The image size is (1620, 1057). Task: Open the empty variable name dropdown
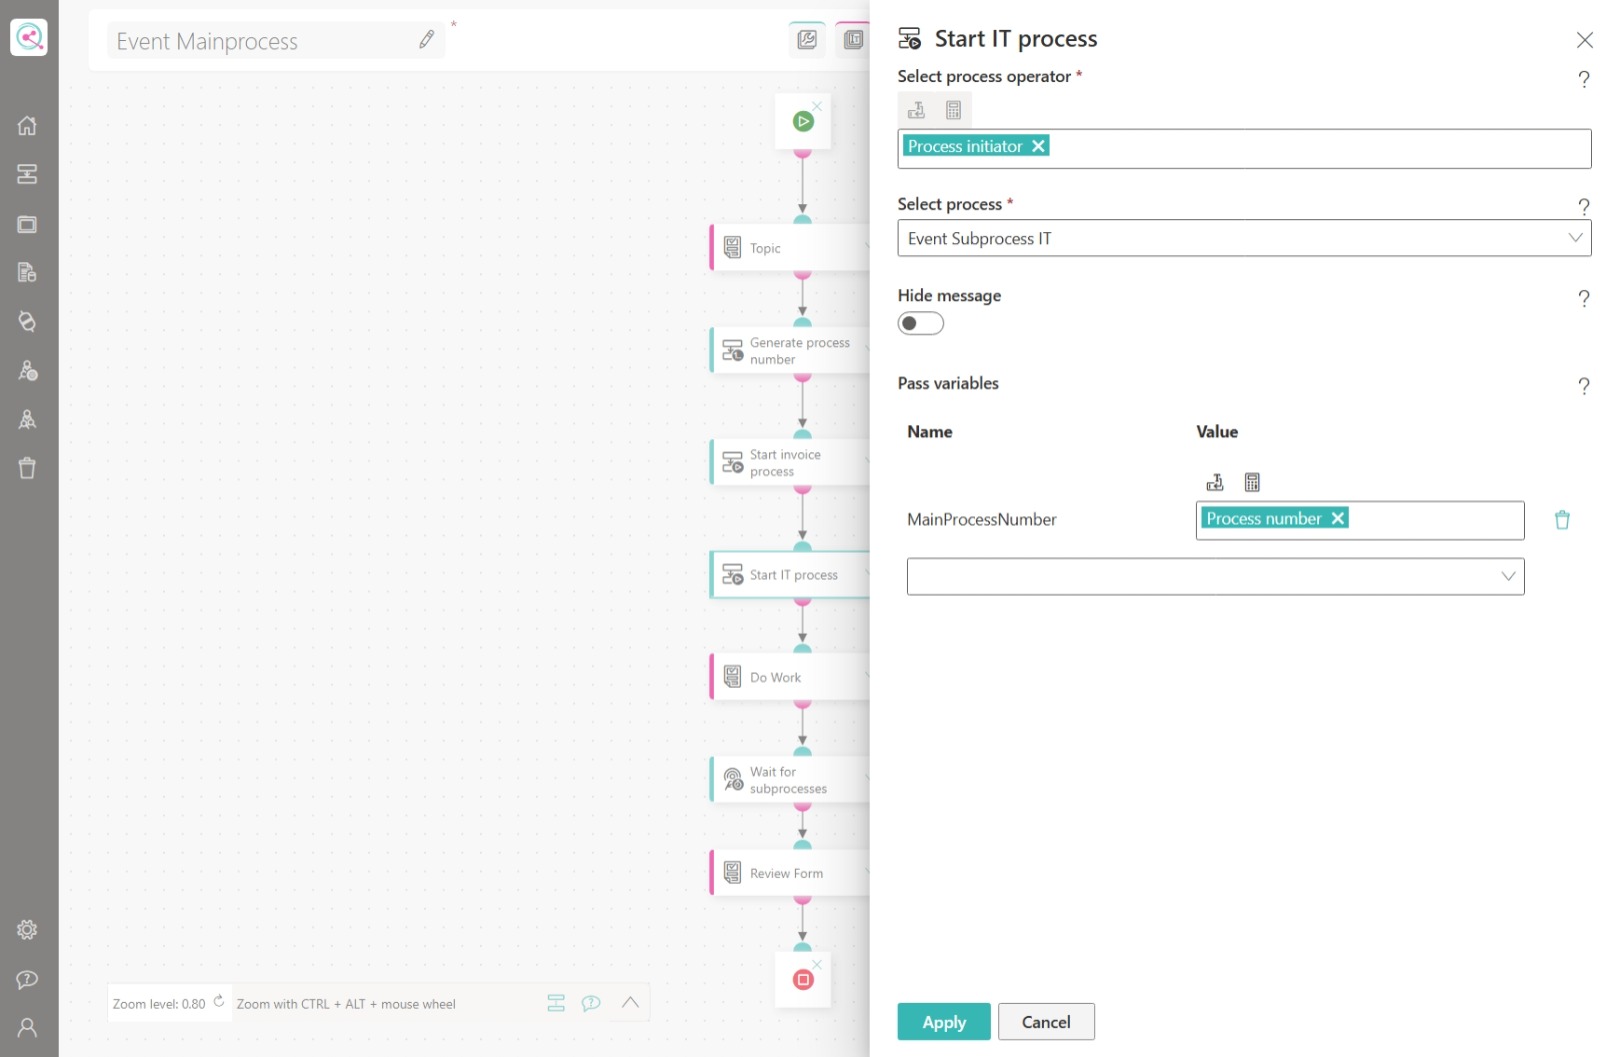(1215, 576)
